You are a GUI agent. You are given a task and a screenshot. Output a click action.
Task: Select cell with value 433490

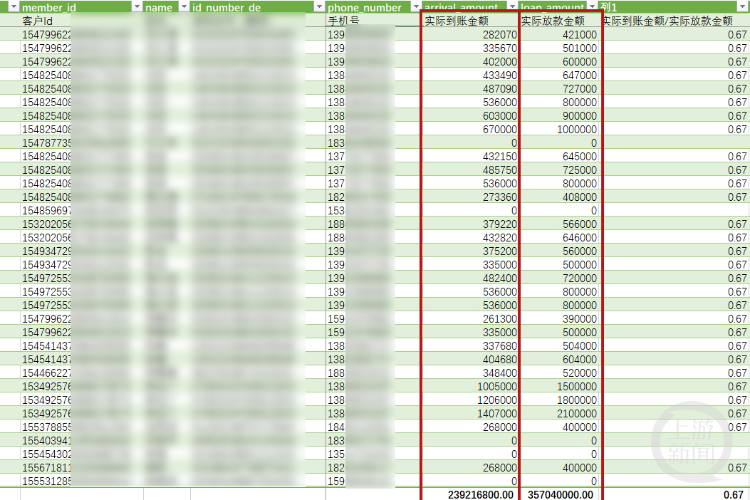pos(470,75)
